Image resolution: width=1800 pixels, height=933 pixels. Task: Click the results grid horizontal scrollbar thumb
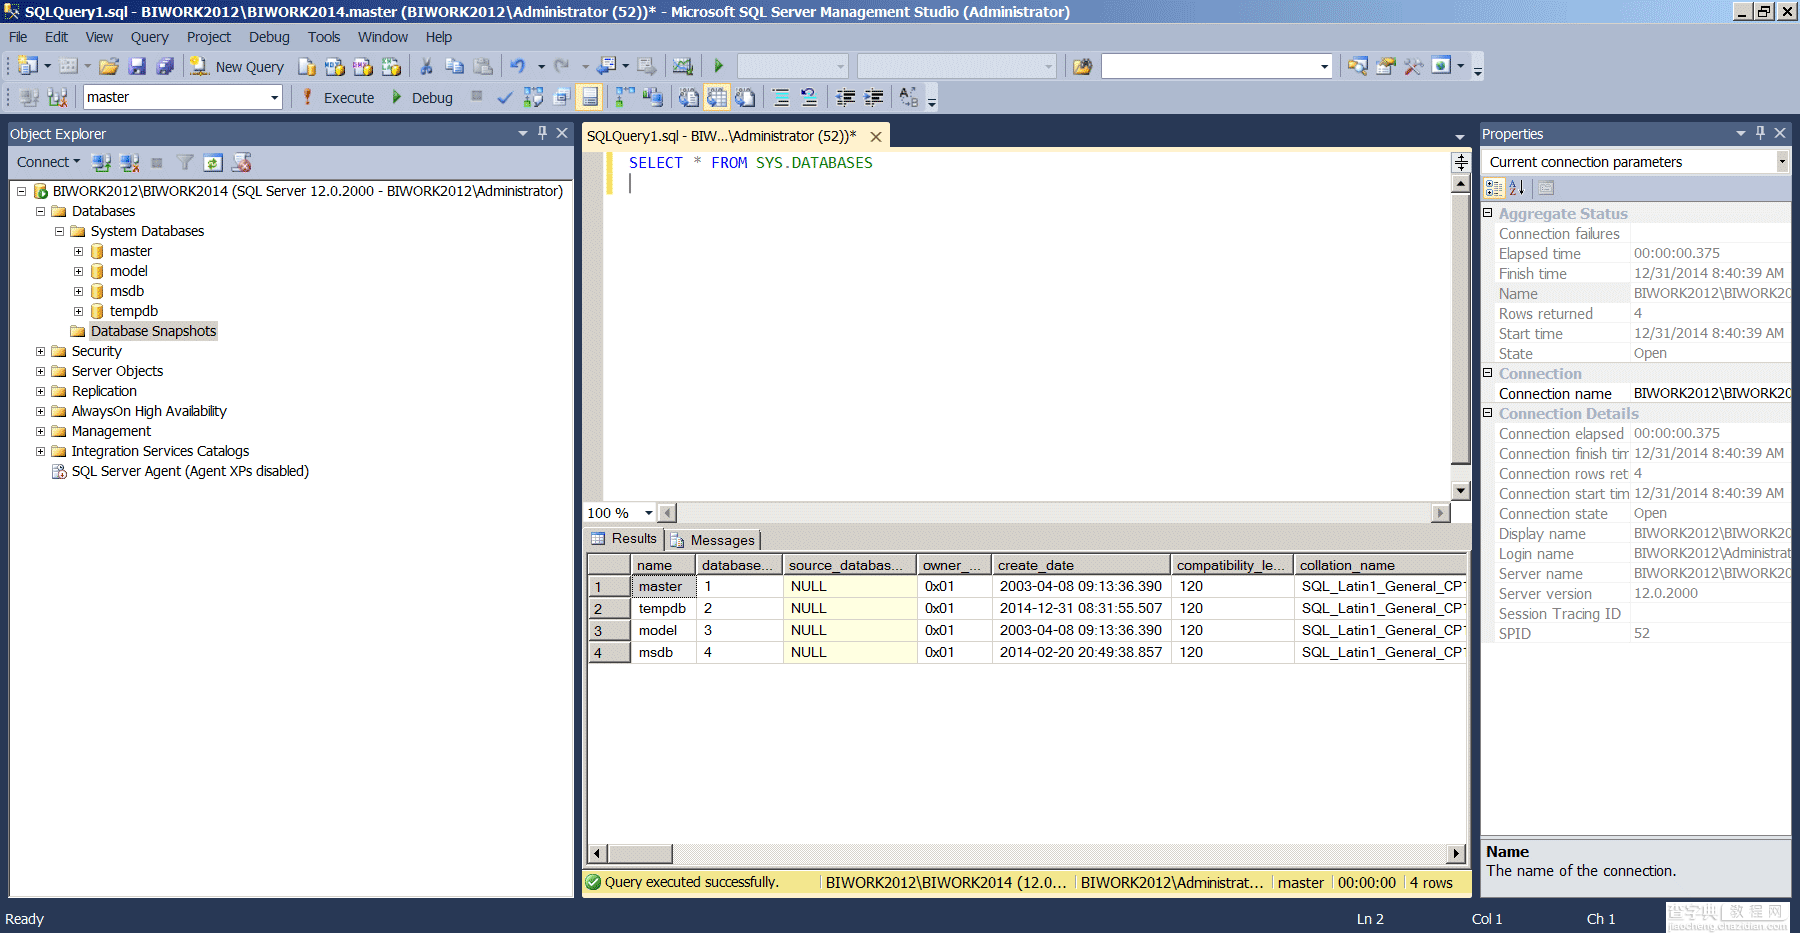pyautogui.click(x=640, y=854)
